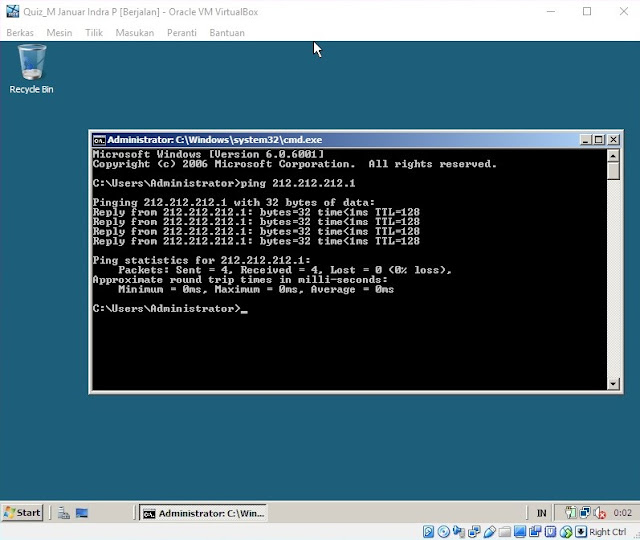Click the Safely Remove Hardware tray icon
The image size is (640, 540).
point(571,512)
